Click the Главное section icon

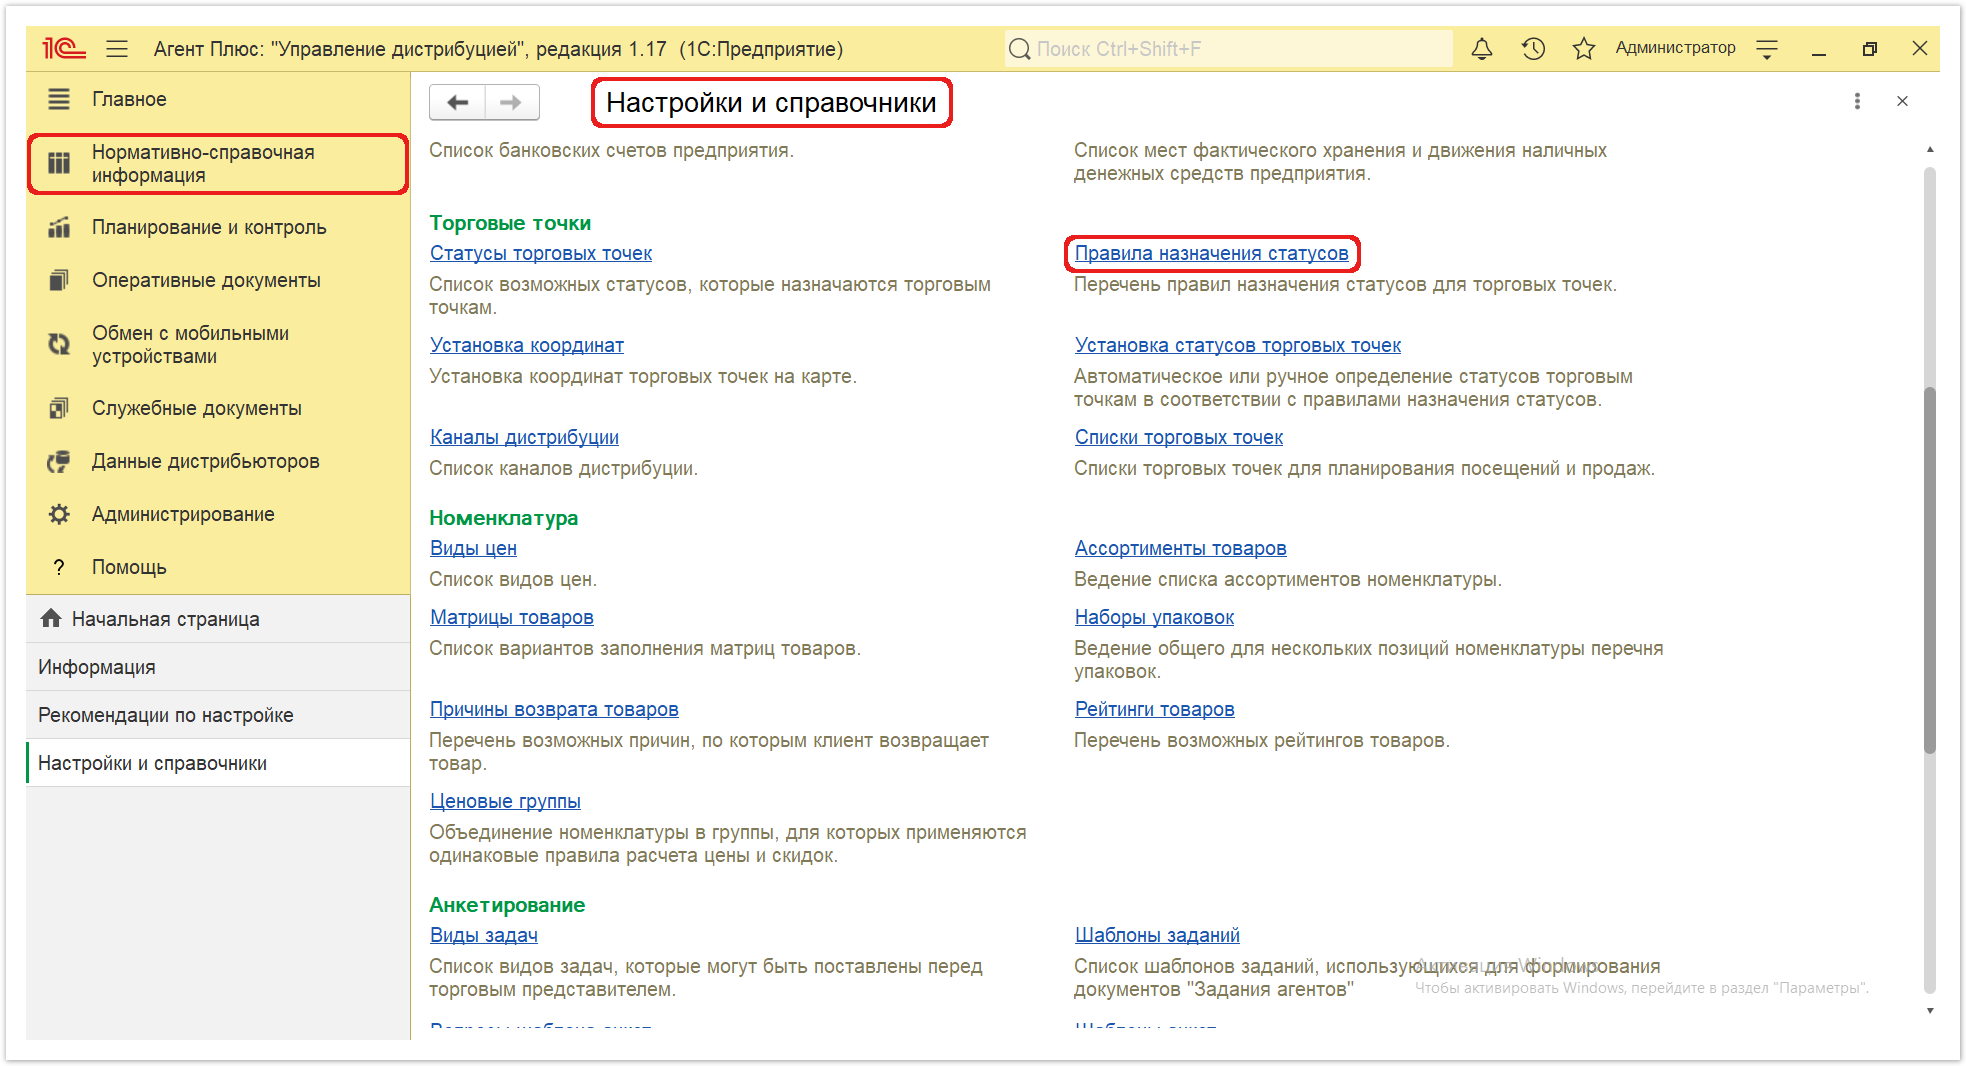(59, 99)
